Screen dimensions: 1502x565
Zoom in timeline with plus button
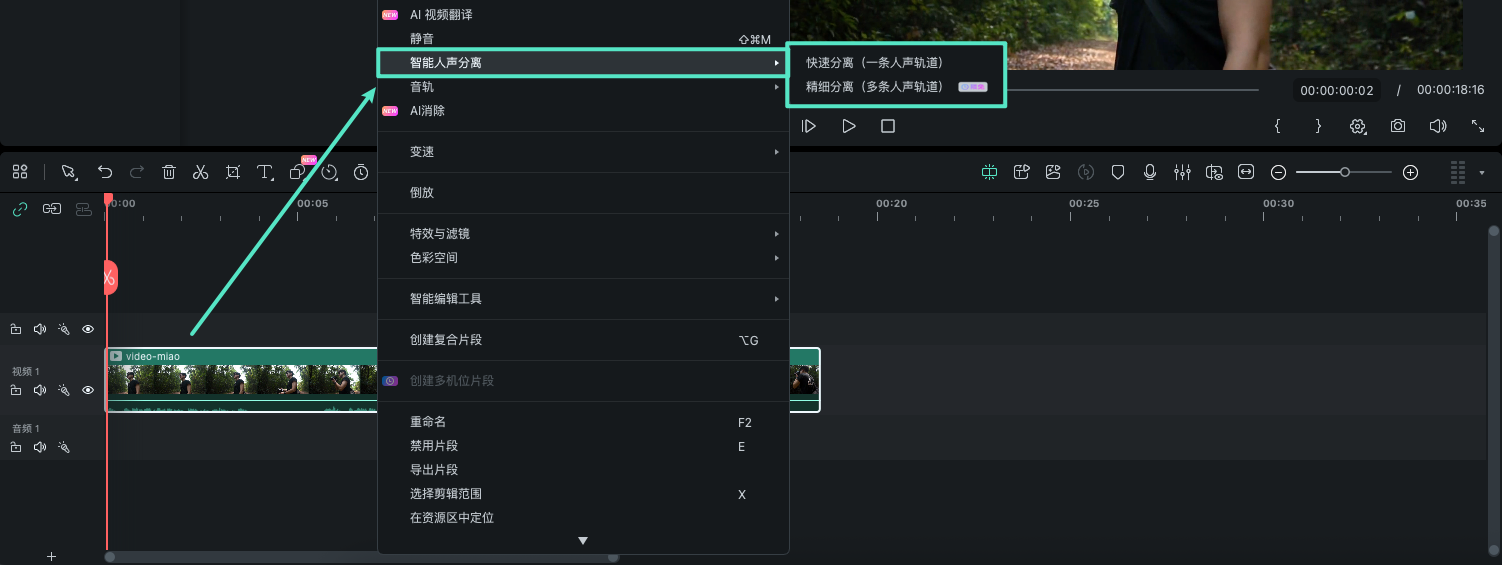click(x=1410, y=172)
